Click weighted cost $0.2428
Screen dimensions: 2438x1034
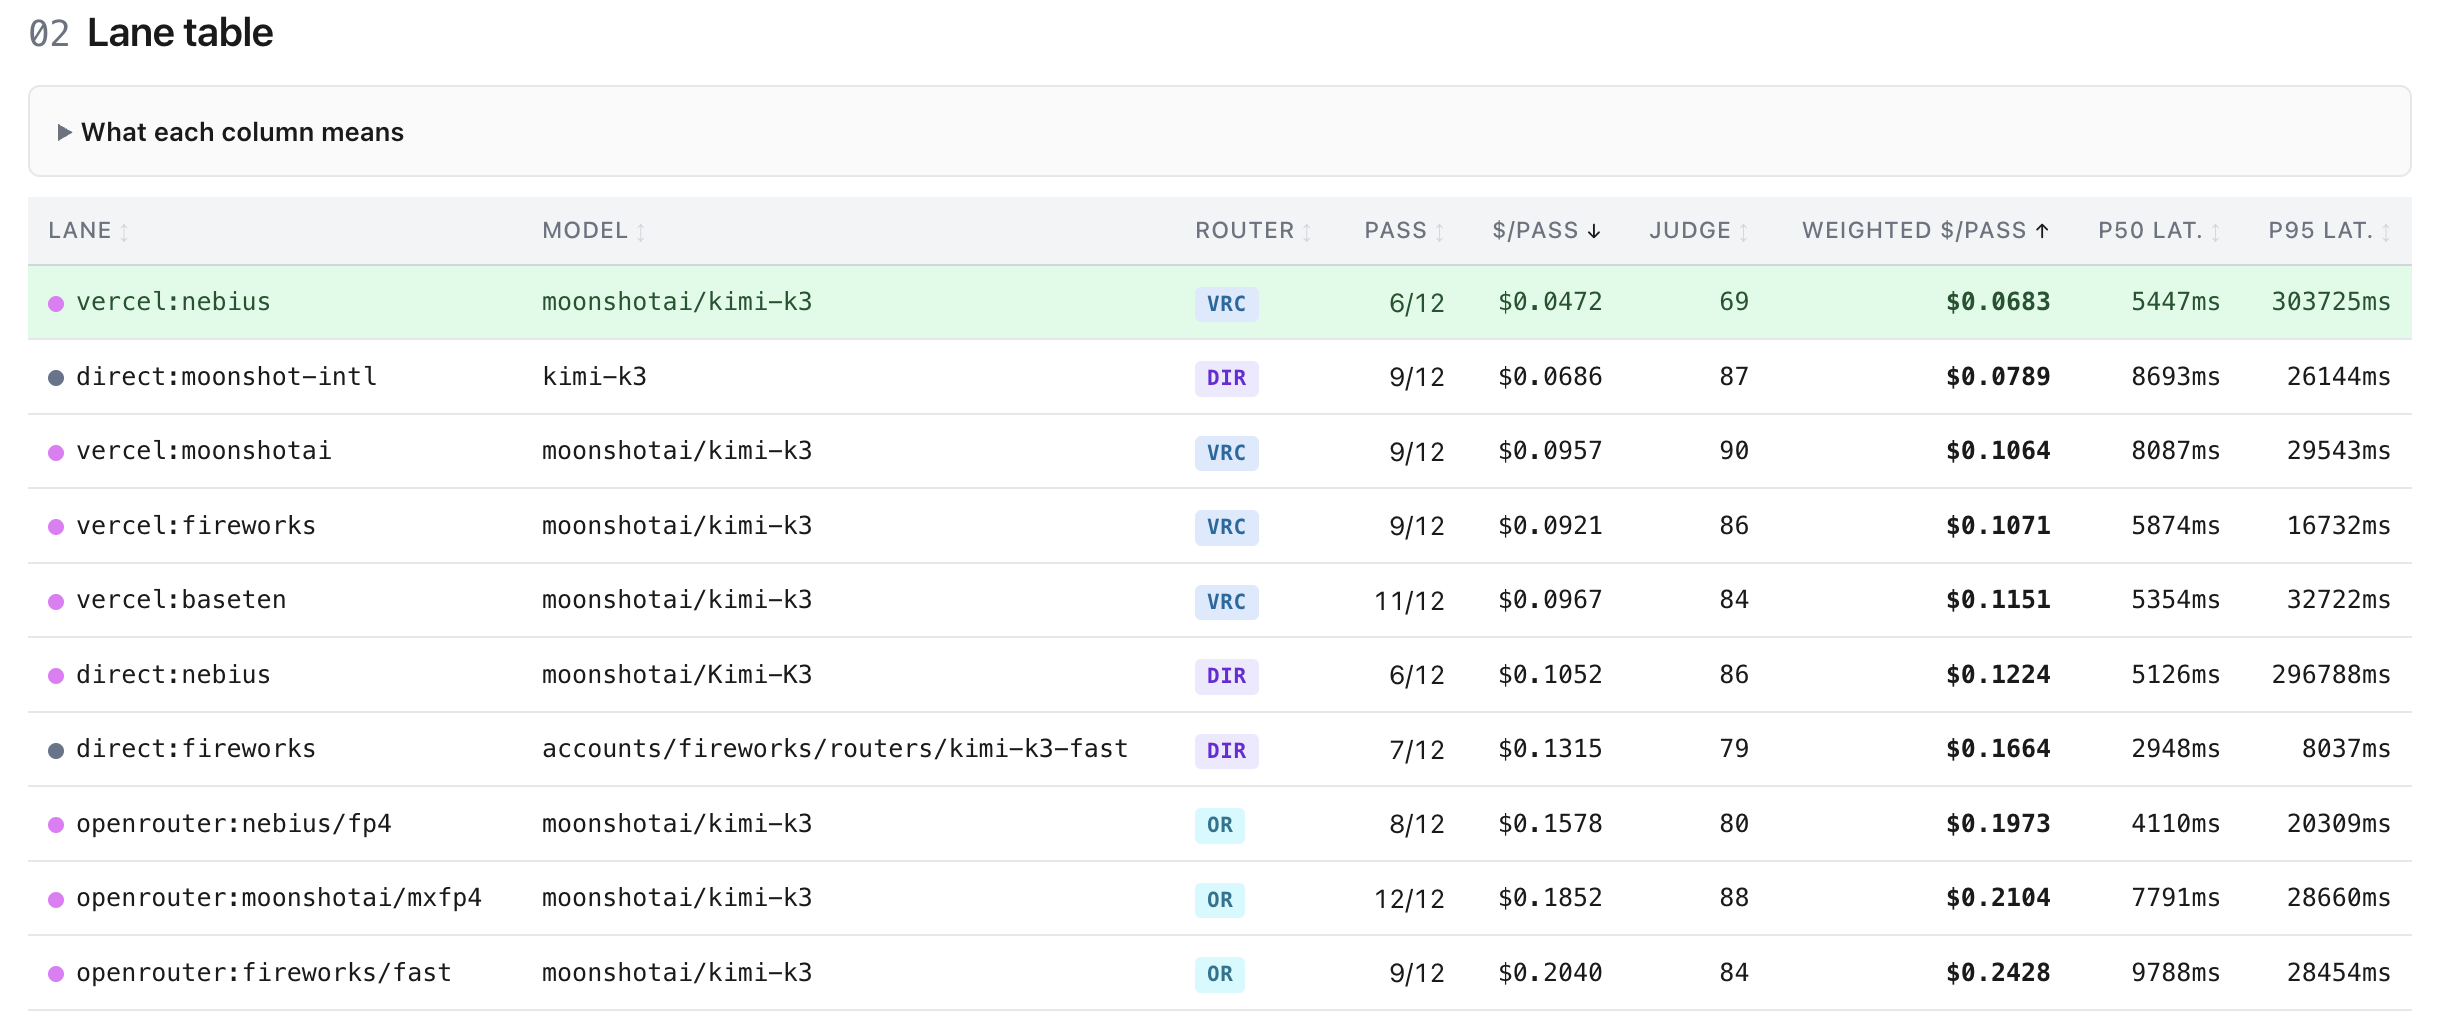(1998, 973)
